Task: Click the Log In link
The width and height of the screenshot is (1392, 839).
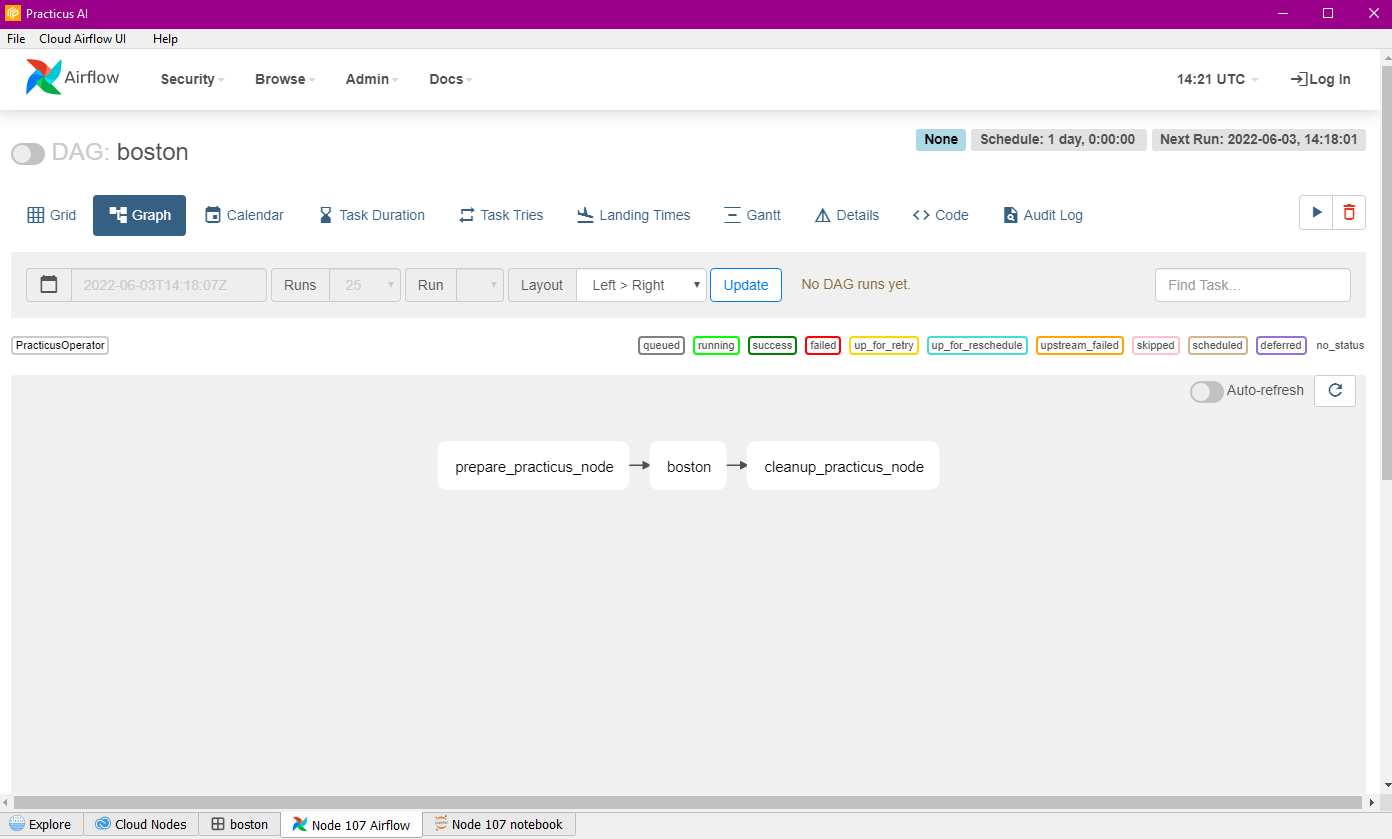Action: [1320, 79]
